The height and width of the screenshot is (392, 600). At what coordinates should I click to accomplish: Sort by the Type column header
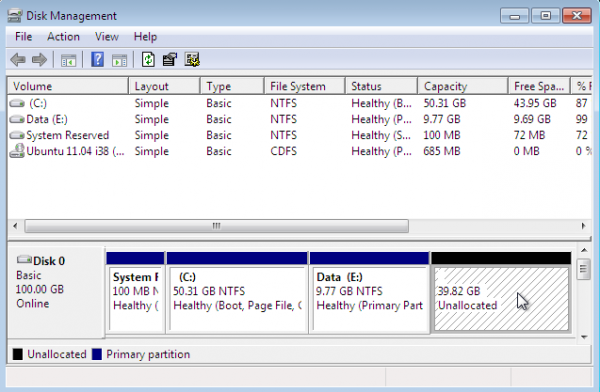[232, 86]
